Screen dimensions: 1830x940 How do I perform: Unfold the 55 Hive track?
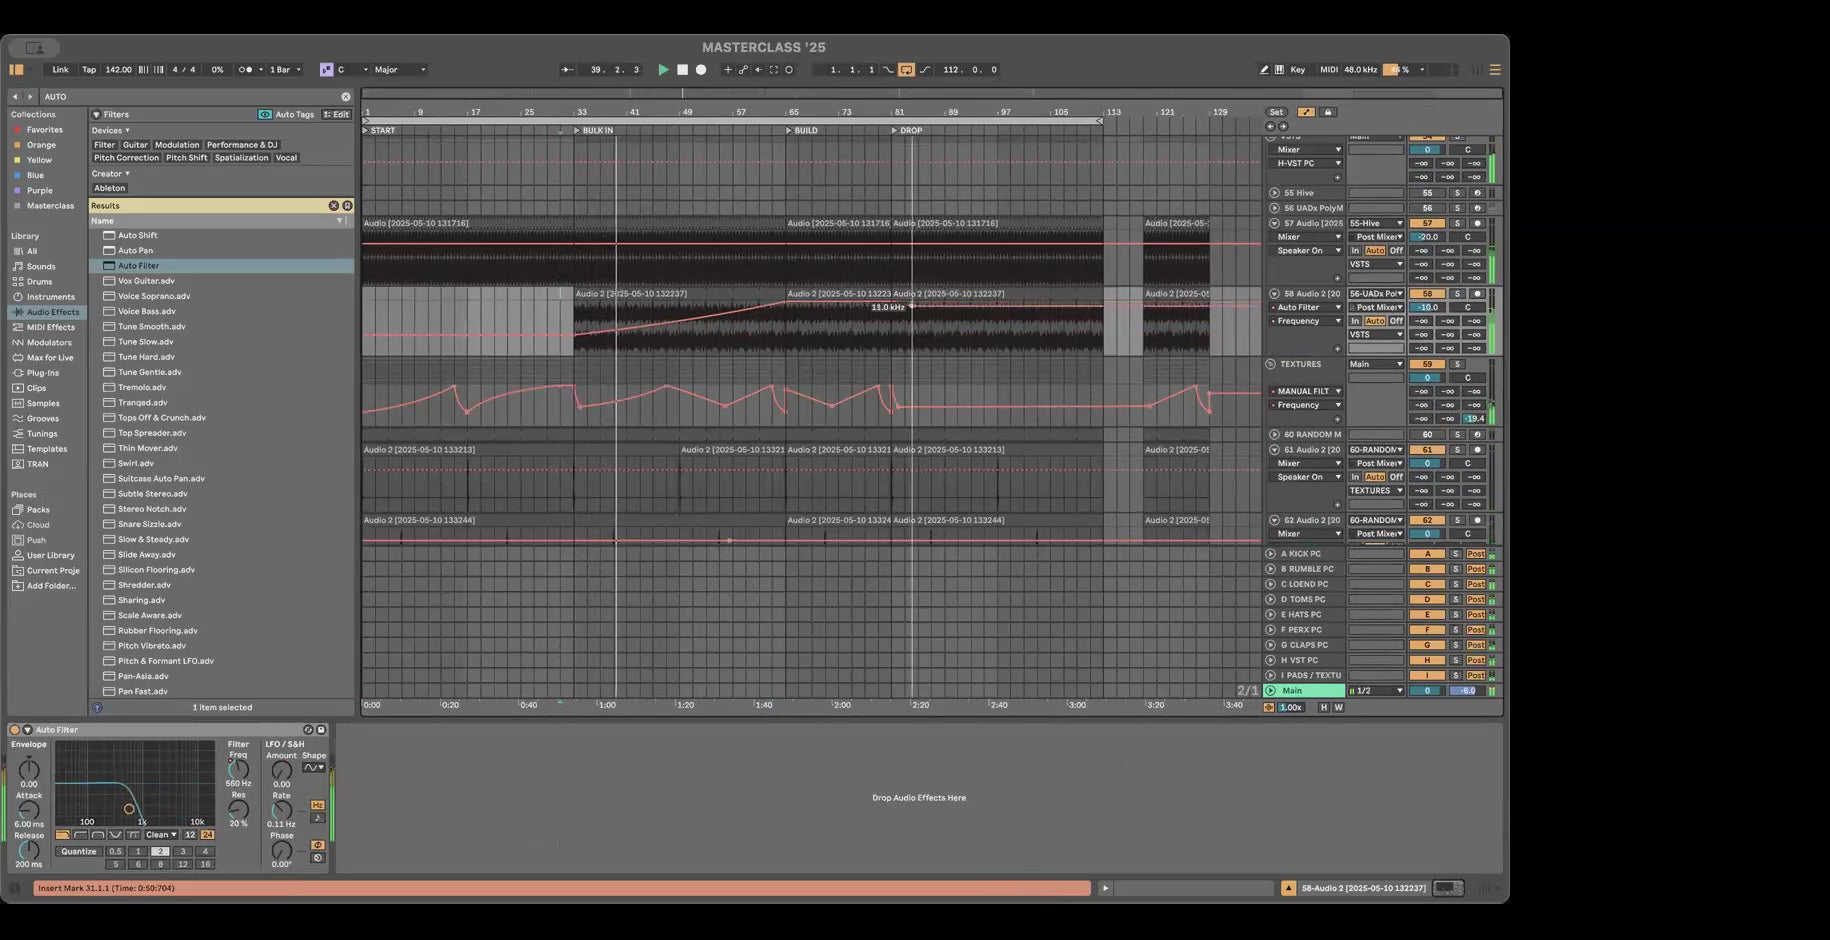1274,193
